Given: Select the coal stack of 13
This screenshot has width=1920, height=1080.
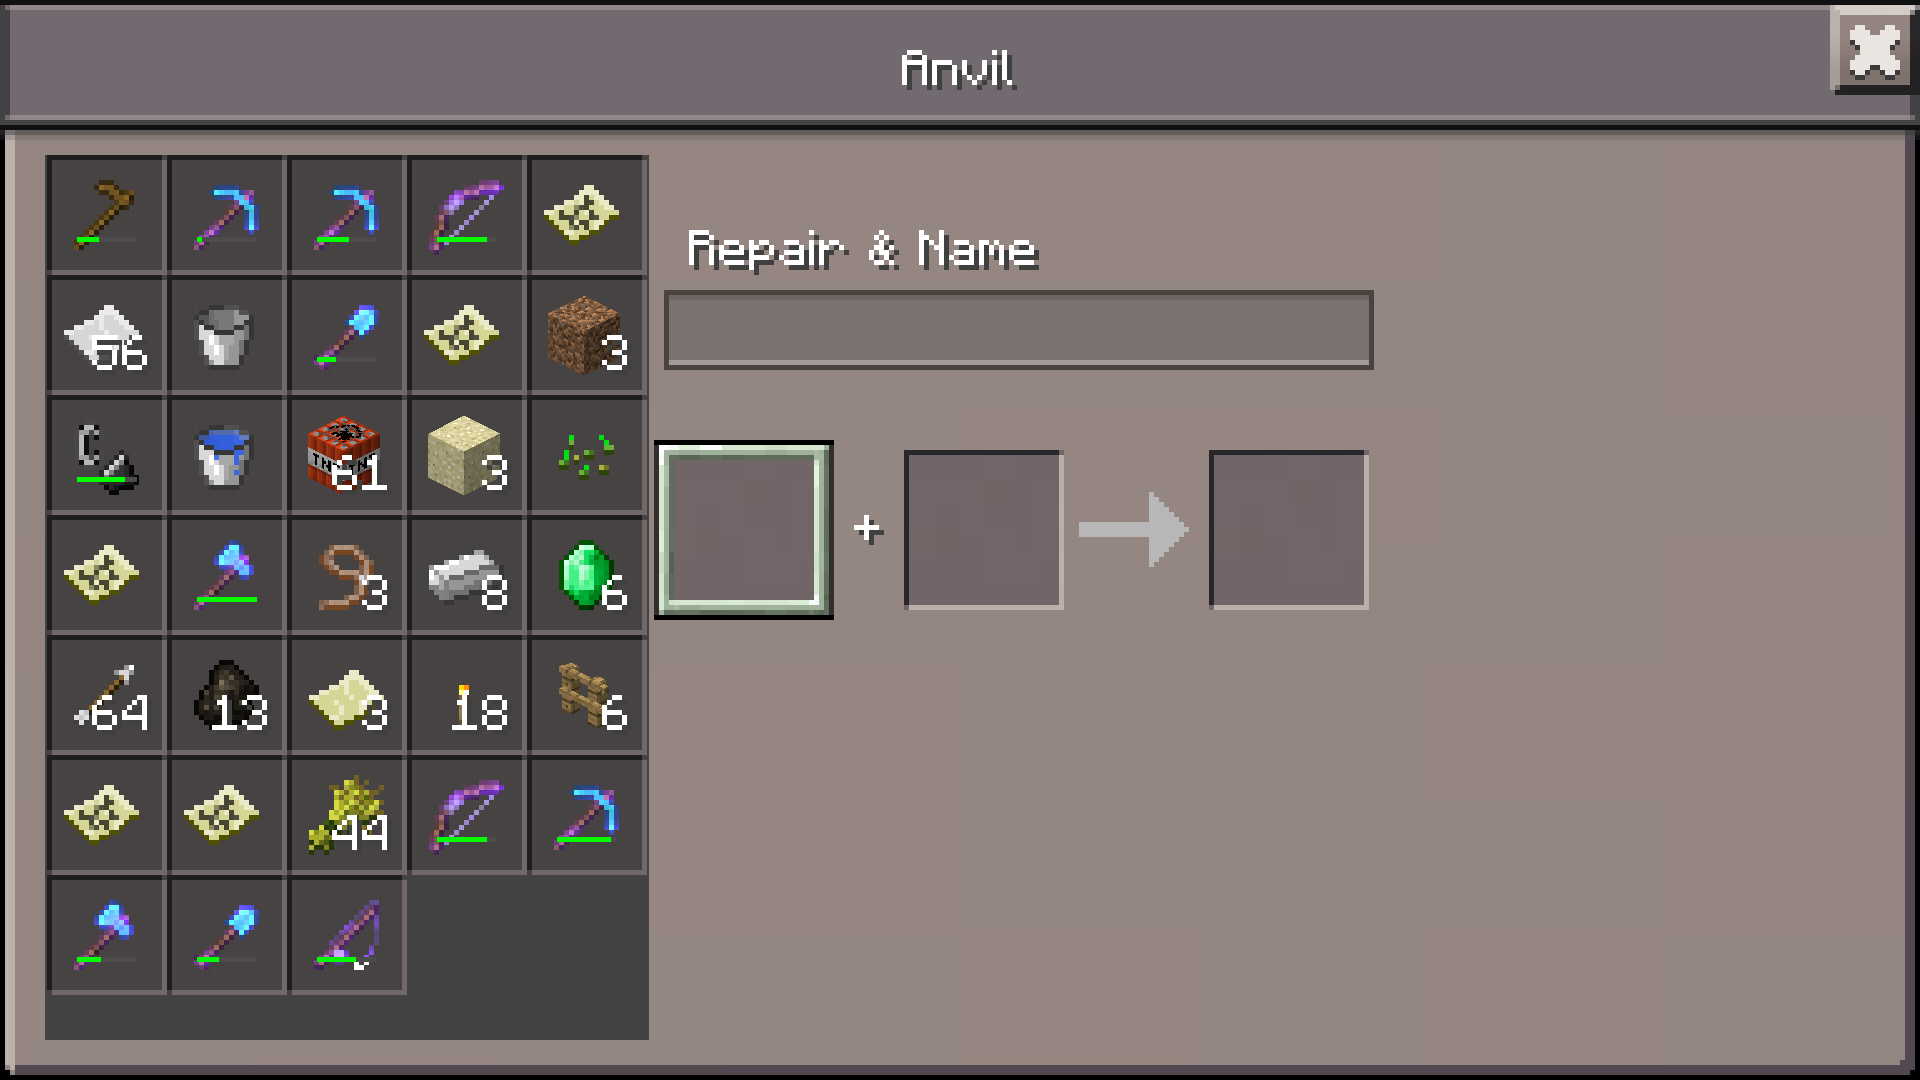Looking at the screenshot, I should coord(226,694).
